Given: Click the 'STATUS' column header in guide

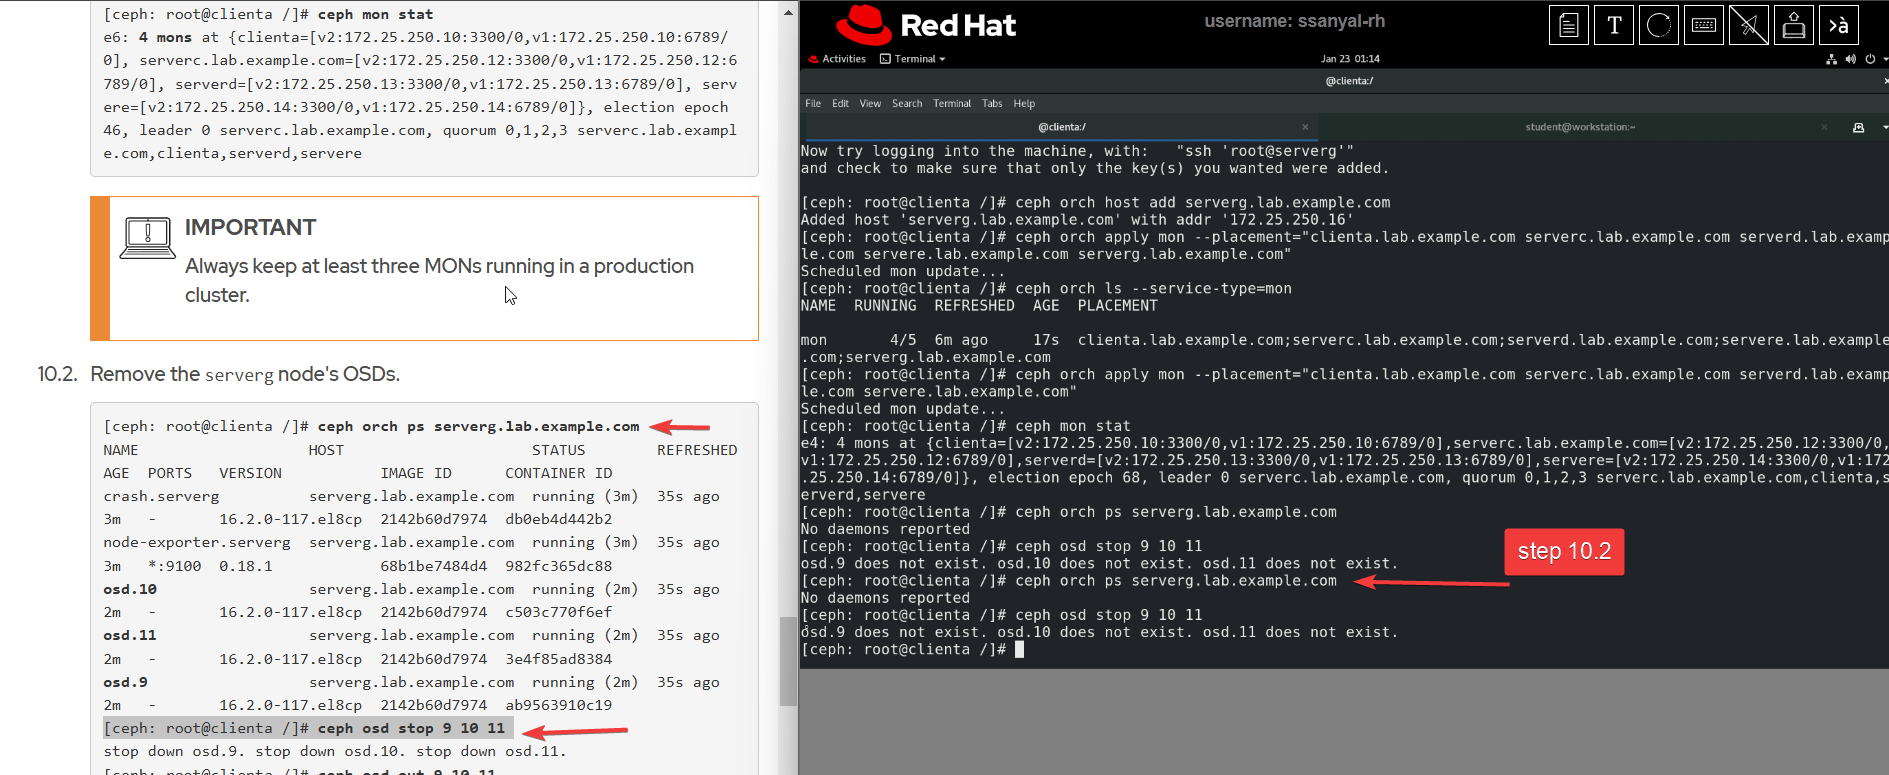Looking at the screenshot, I should [x=559, y=451].
